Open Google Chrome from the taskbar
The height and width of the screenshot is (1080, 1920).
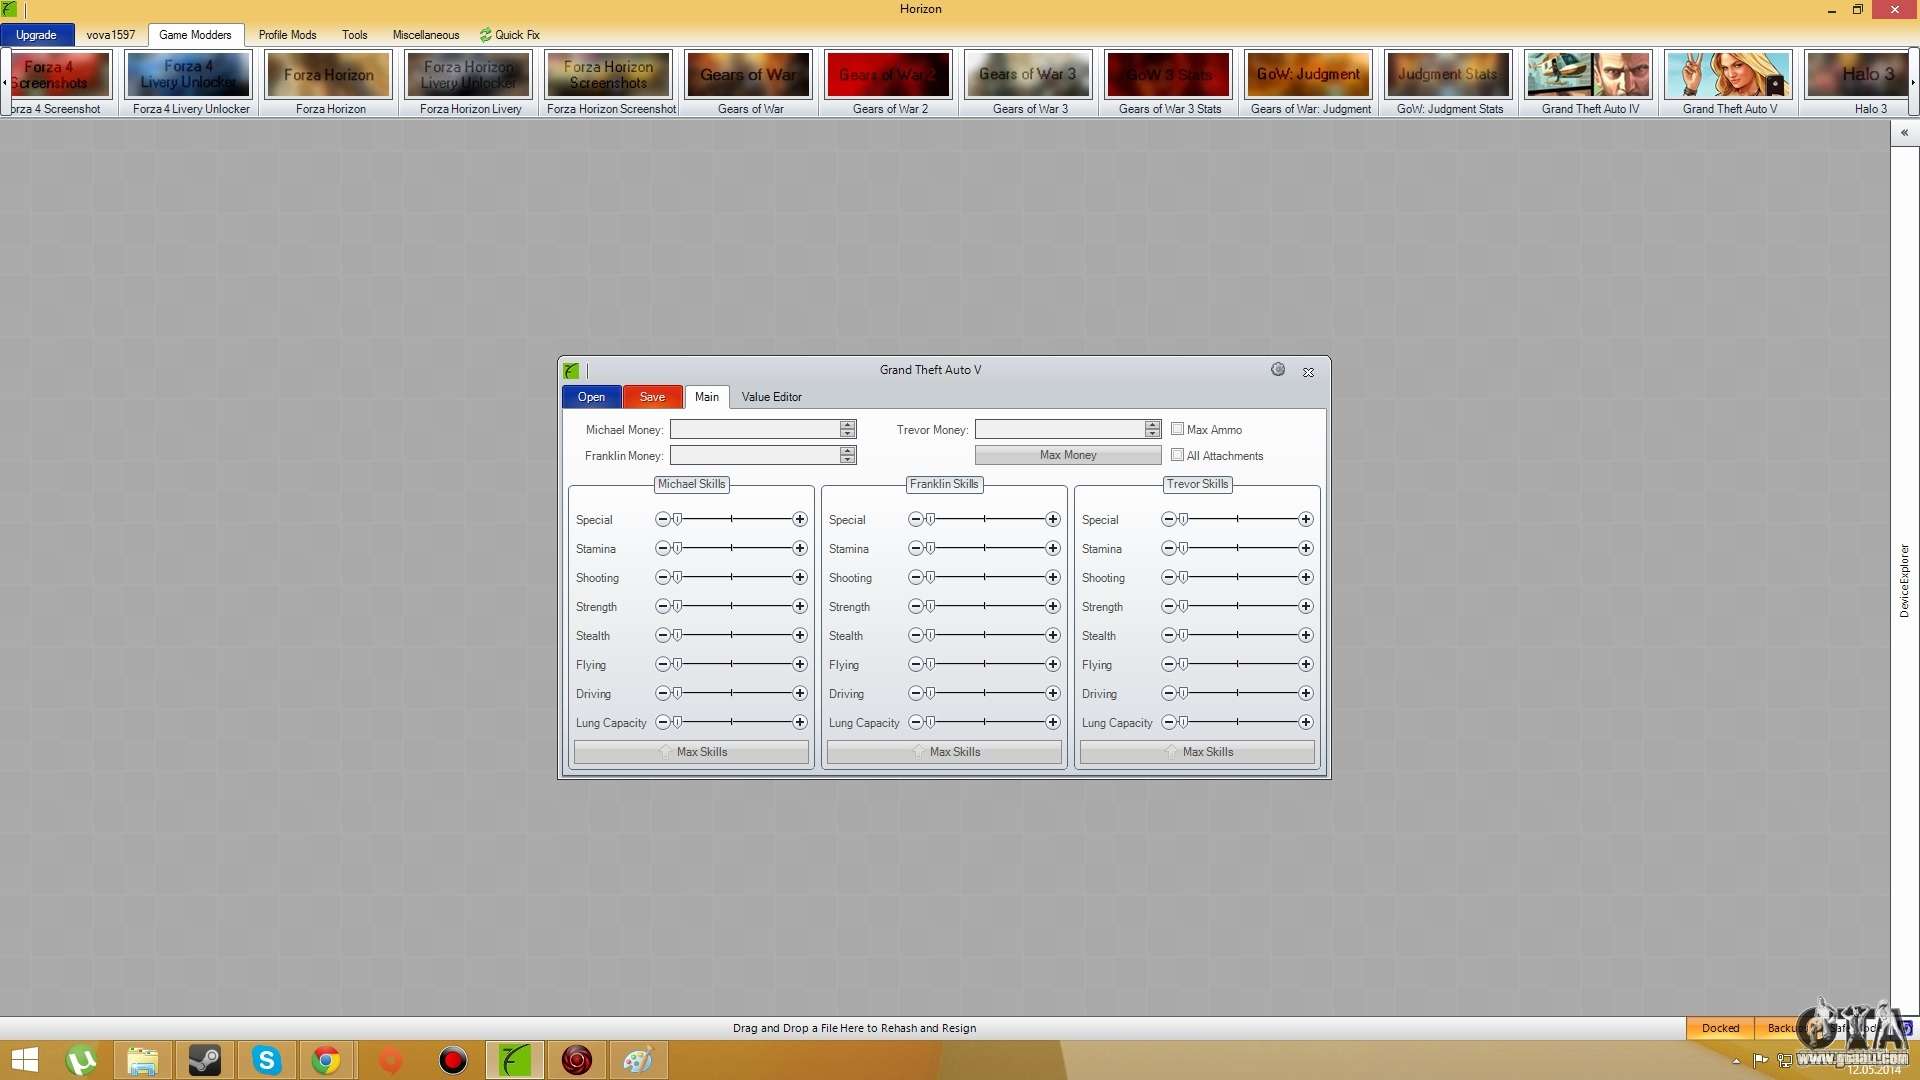point(327,1060)
